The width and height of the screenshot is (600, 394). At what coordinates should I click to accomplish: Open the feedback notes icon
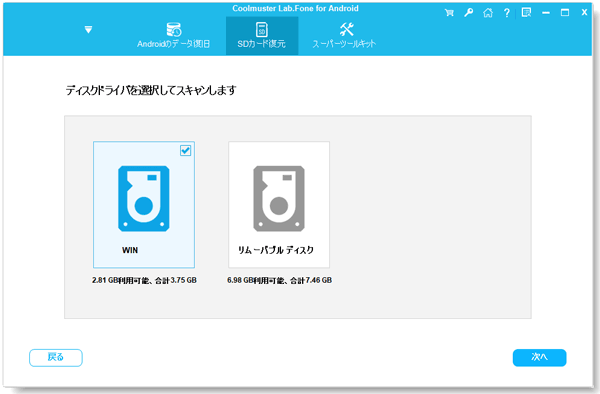tap(527, 13)
